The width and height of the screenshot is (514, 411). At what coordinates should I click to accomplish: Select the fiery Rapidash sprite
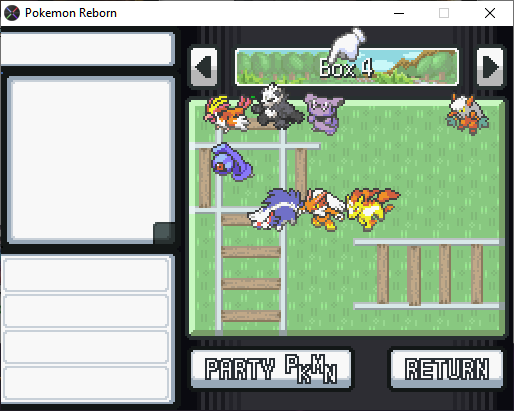click(372, 209)
